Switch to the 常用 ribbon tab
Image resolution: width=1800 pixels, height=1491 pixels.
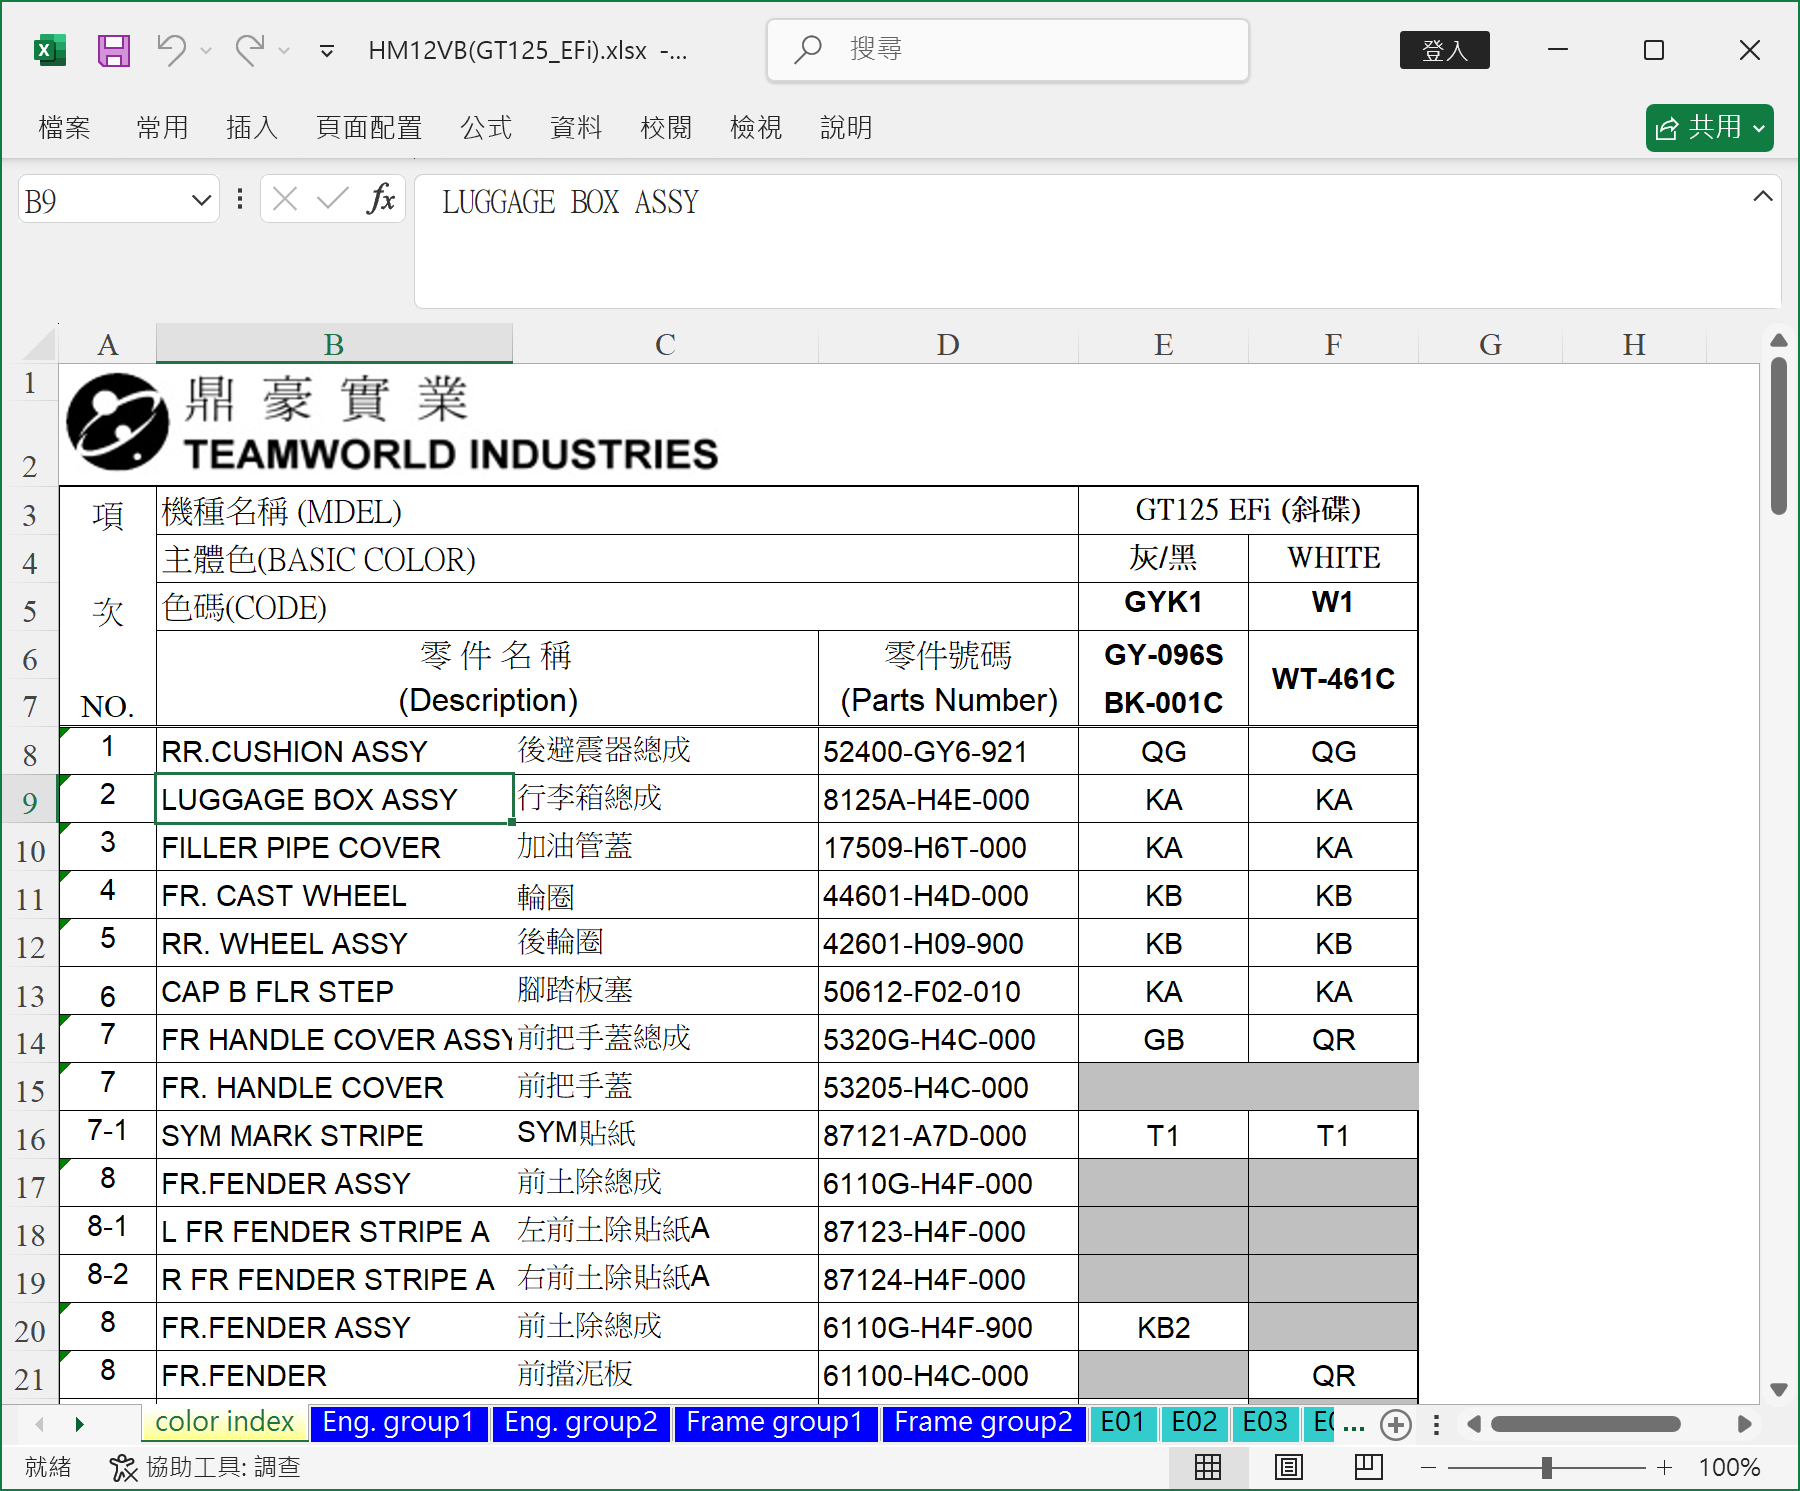coord(162,128)
